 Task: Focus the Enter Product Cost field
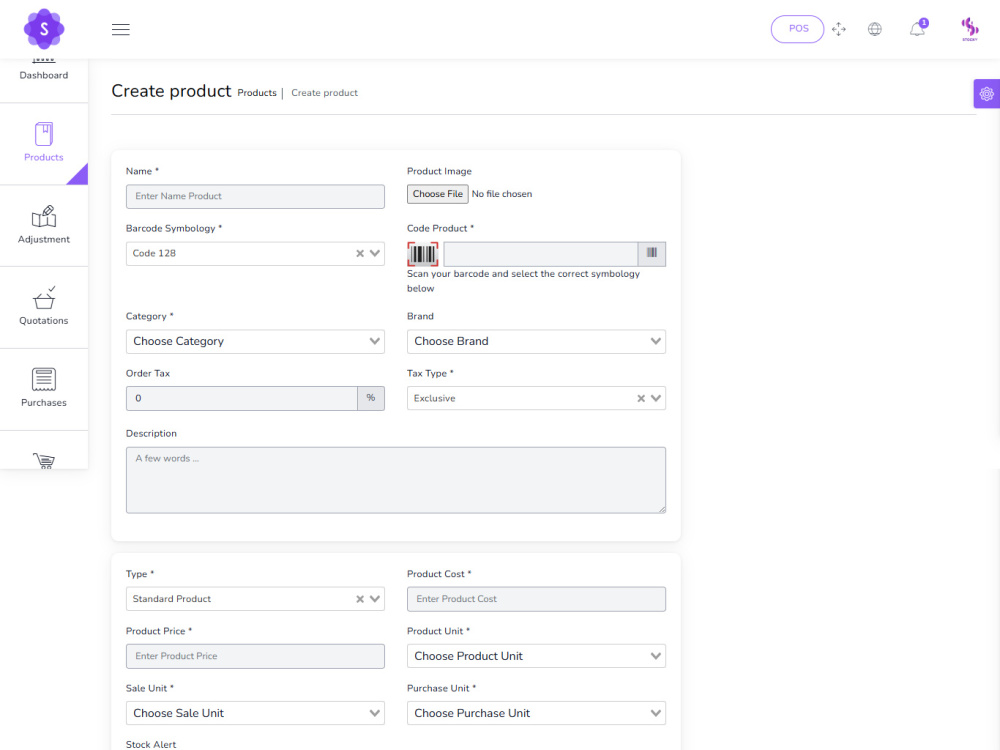[536, 599]
